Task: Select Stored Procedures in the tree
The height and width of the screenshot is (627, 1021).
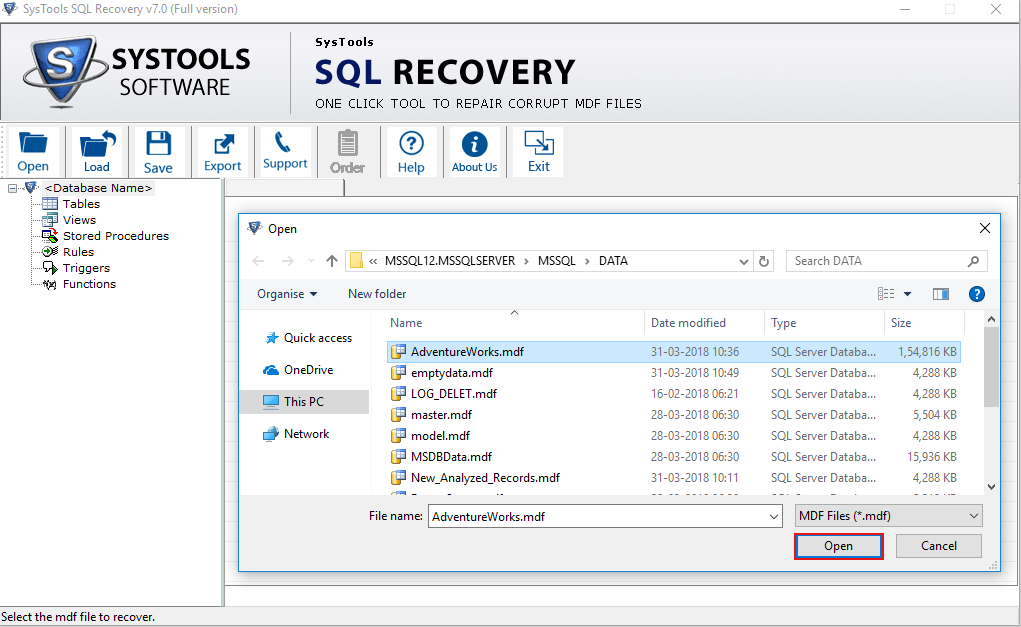Action: pos(115,236)
